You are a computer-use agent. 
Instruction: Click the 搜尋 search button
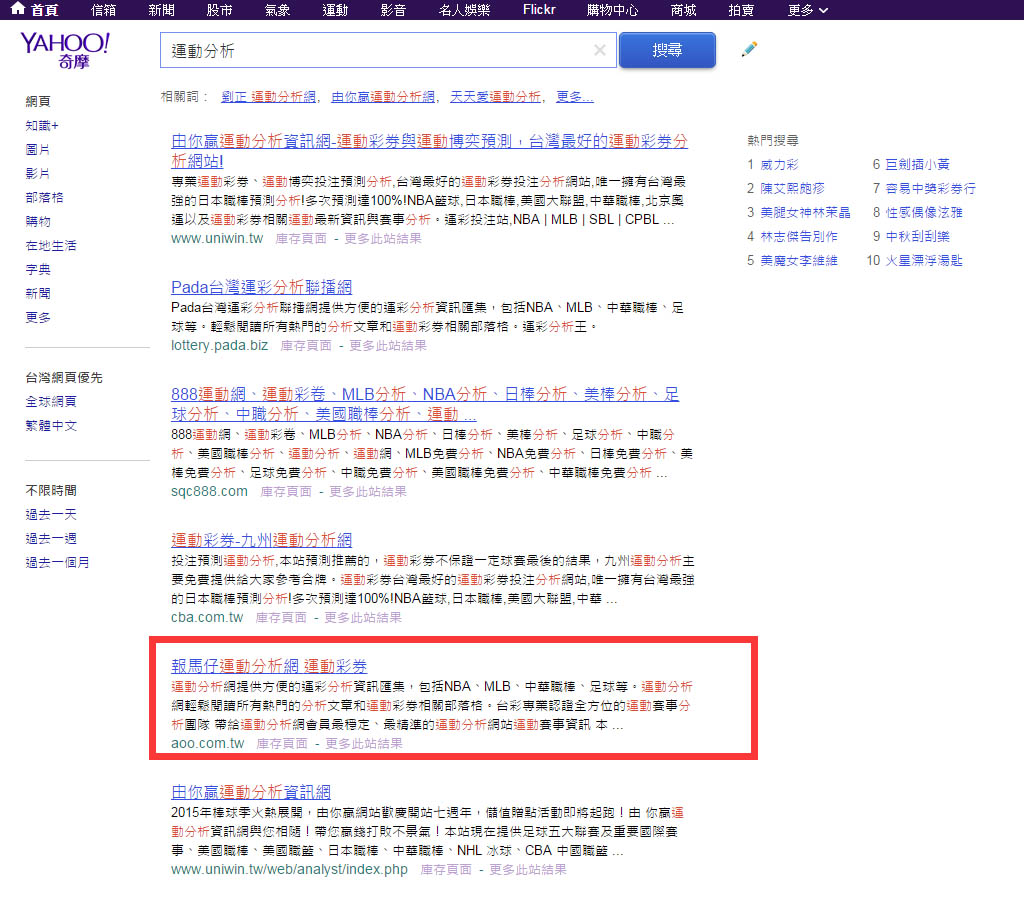tap(667, 50)
